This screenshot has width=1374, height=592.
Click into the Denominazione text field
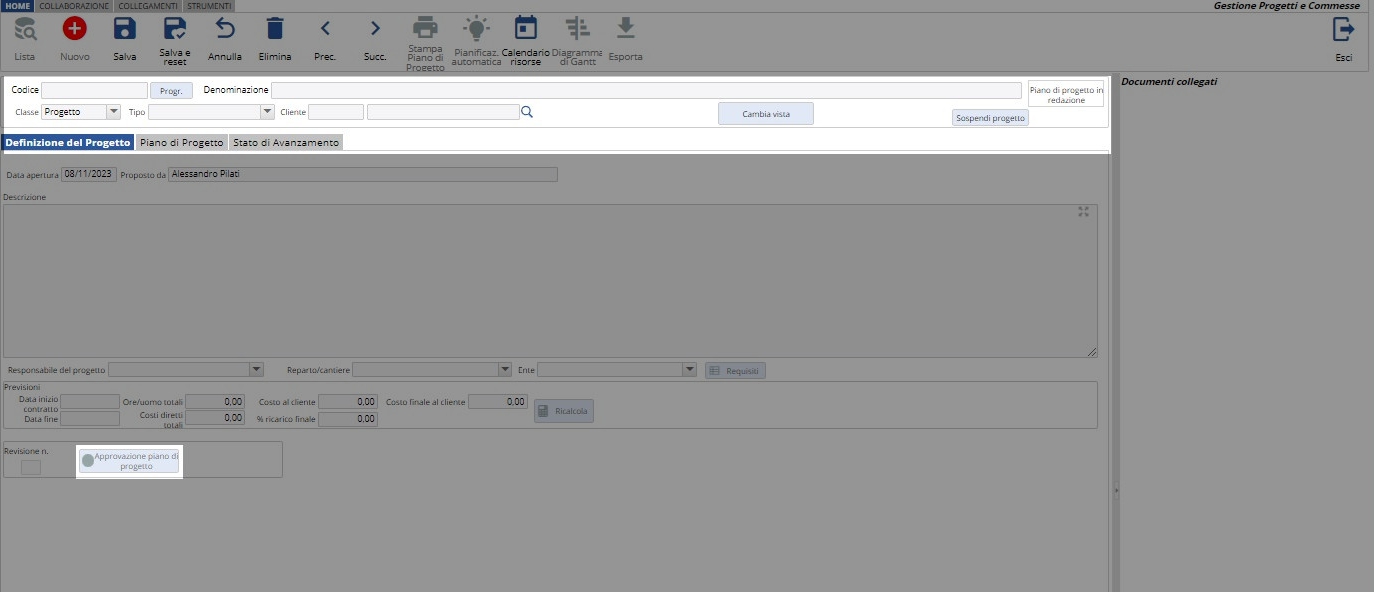tap(646, 90)
